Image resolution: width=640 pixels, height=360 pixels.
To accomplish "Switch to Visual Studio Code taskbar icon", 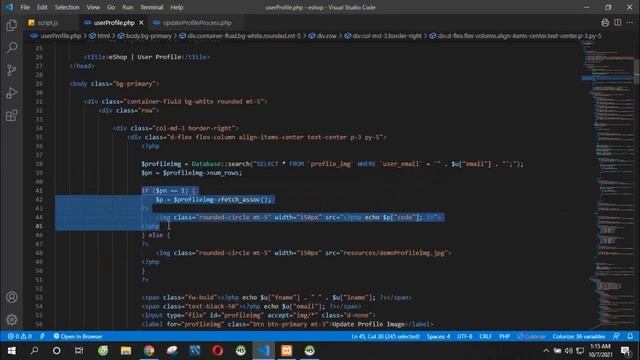I will point(264,351).
